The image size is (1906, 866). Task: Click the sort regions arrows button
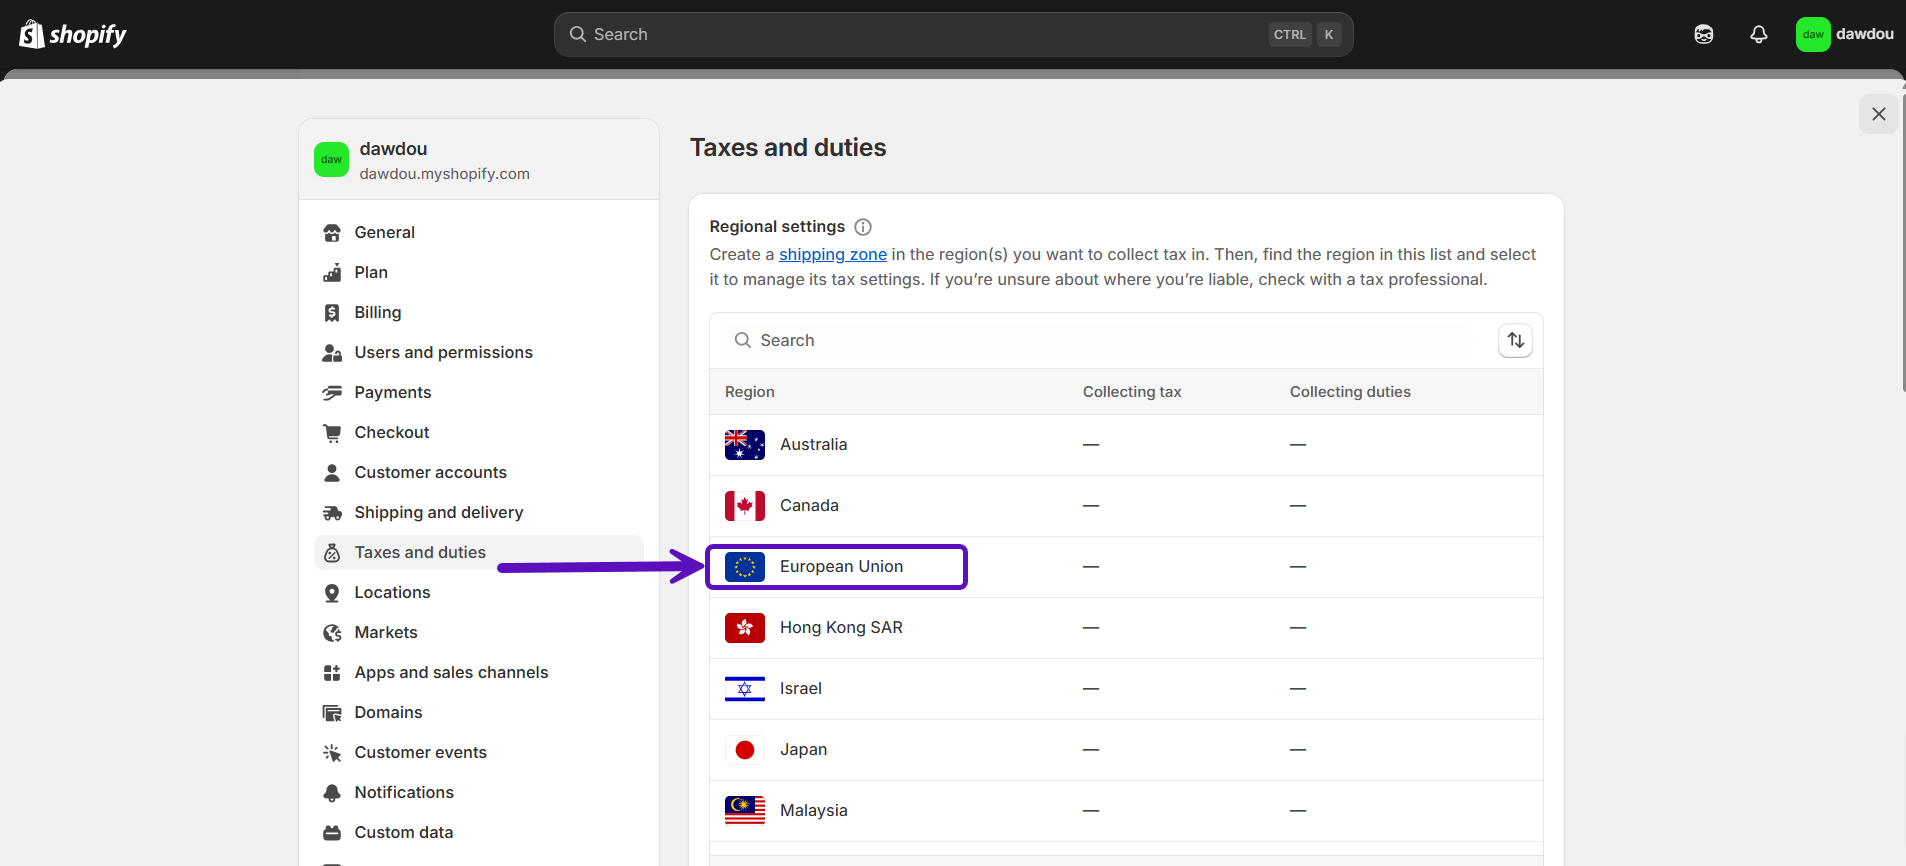point(1515,340)
